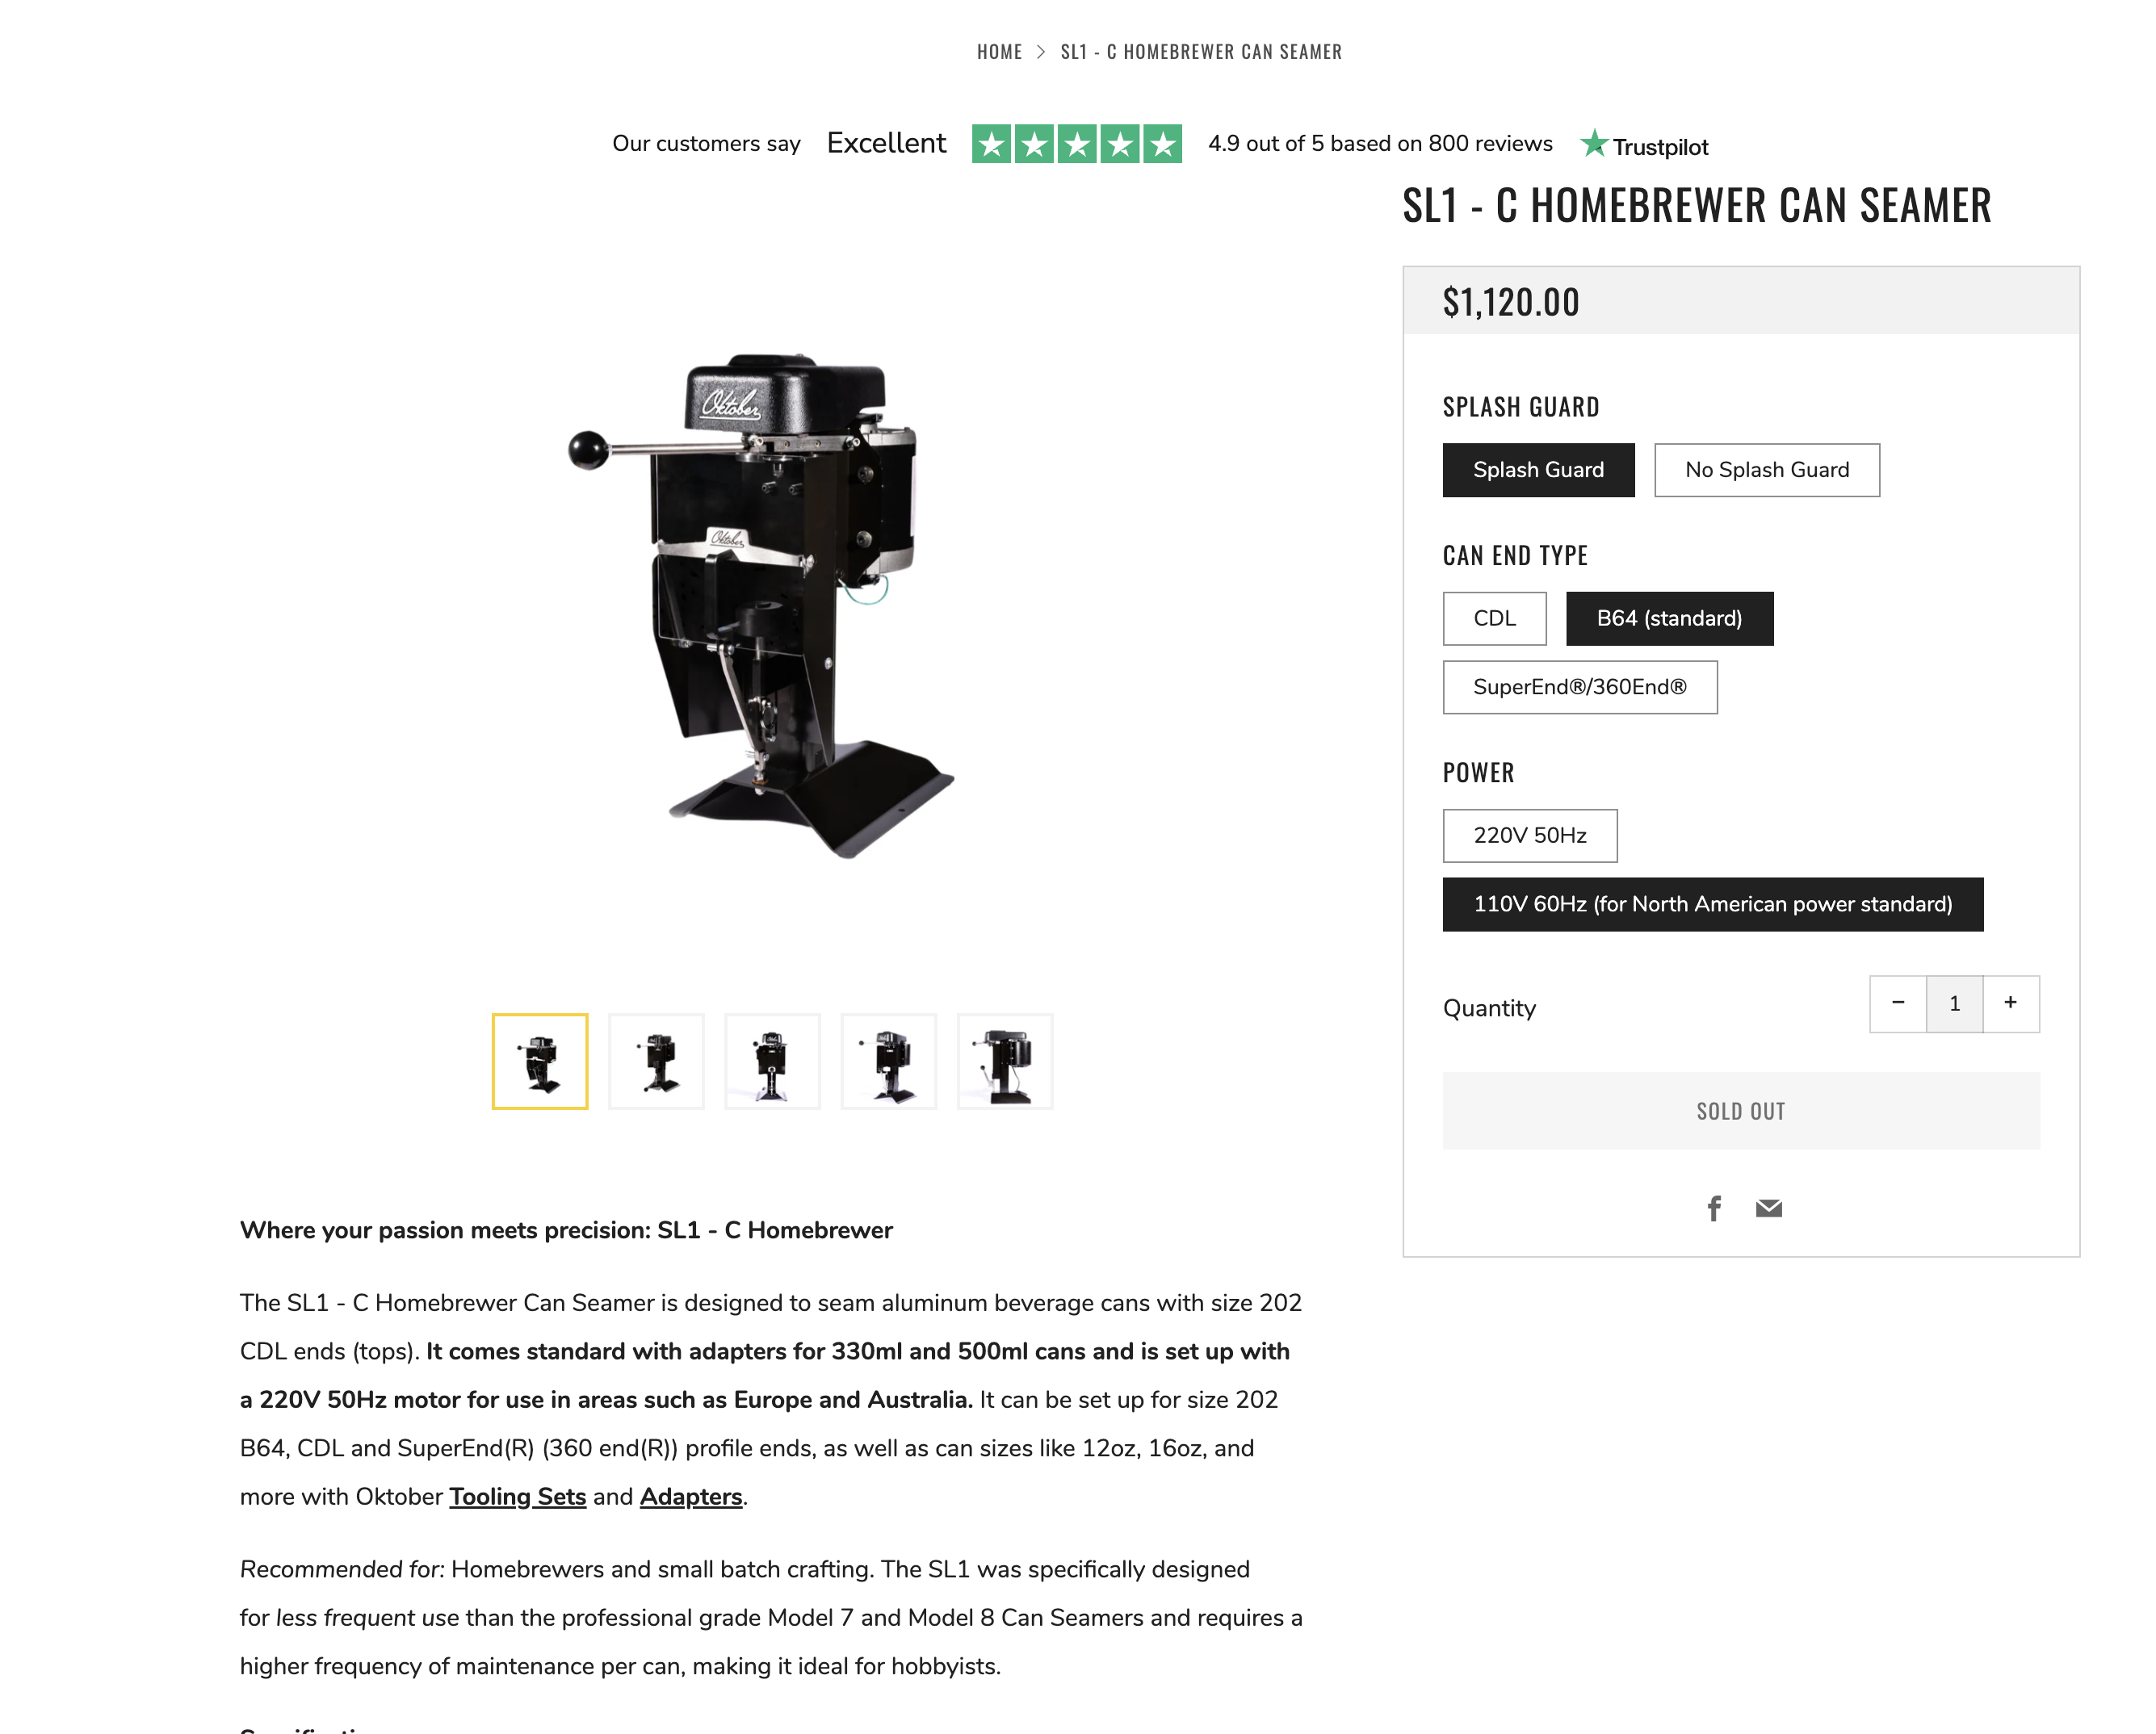This screenshot has width=2156, height=1734.
Task: Click the quantity input field
Action: point(1954,1003)
